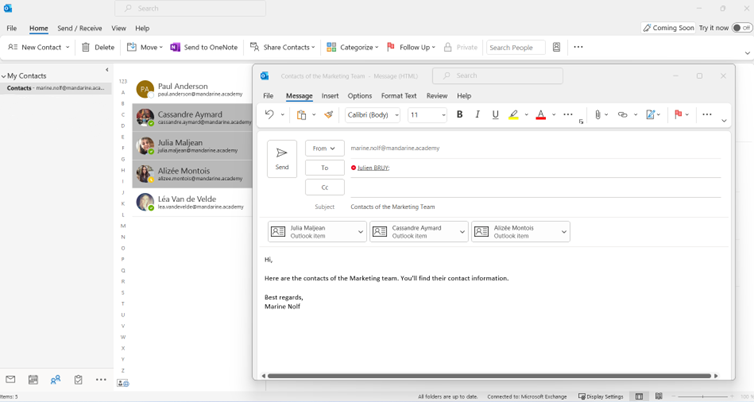Open the Review tab
754x402 pixels.
tap(437, 96)
